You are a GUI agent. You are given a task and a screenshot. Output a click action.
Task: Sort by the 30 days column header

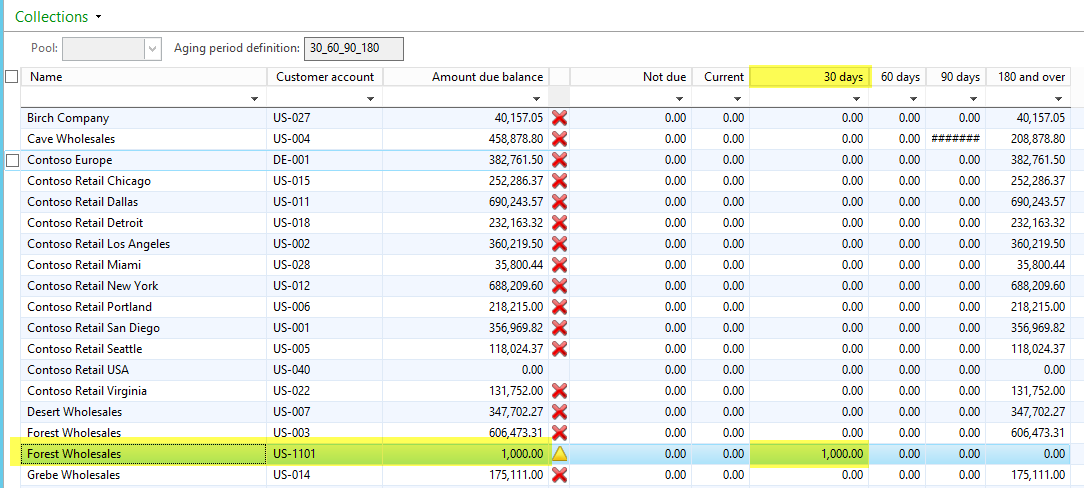[809, 77]
